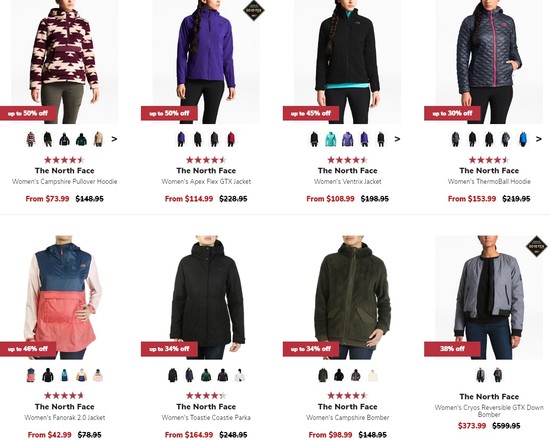Open Women's Apex Flex GTX Jacket link
The image size is (550, 440).
[x=206, y=182]
